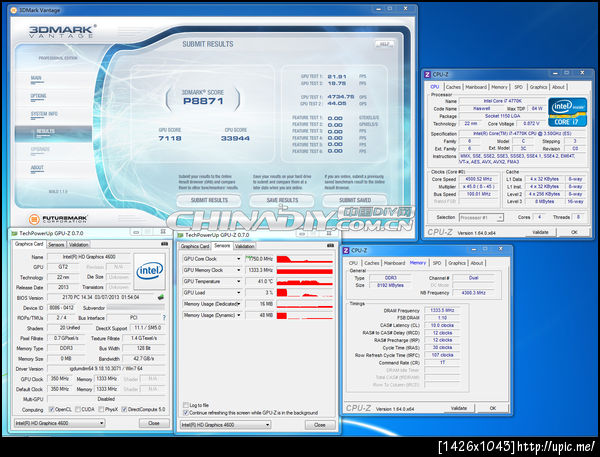600x457 pixels.
Task: Click the Intel logo in GPU-Z Graphics Card
Action: tap(150, 271)
